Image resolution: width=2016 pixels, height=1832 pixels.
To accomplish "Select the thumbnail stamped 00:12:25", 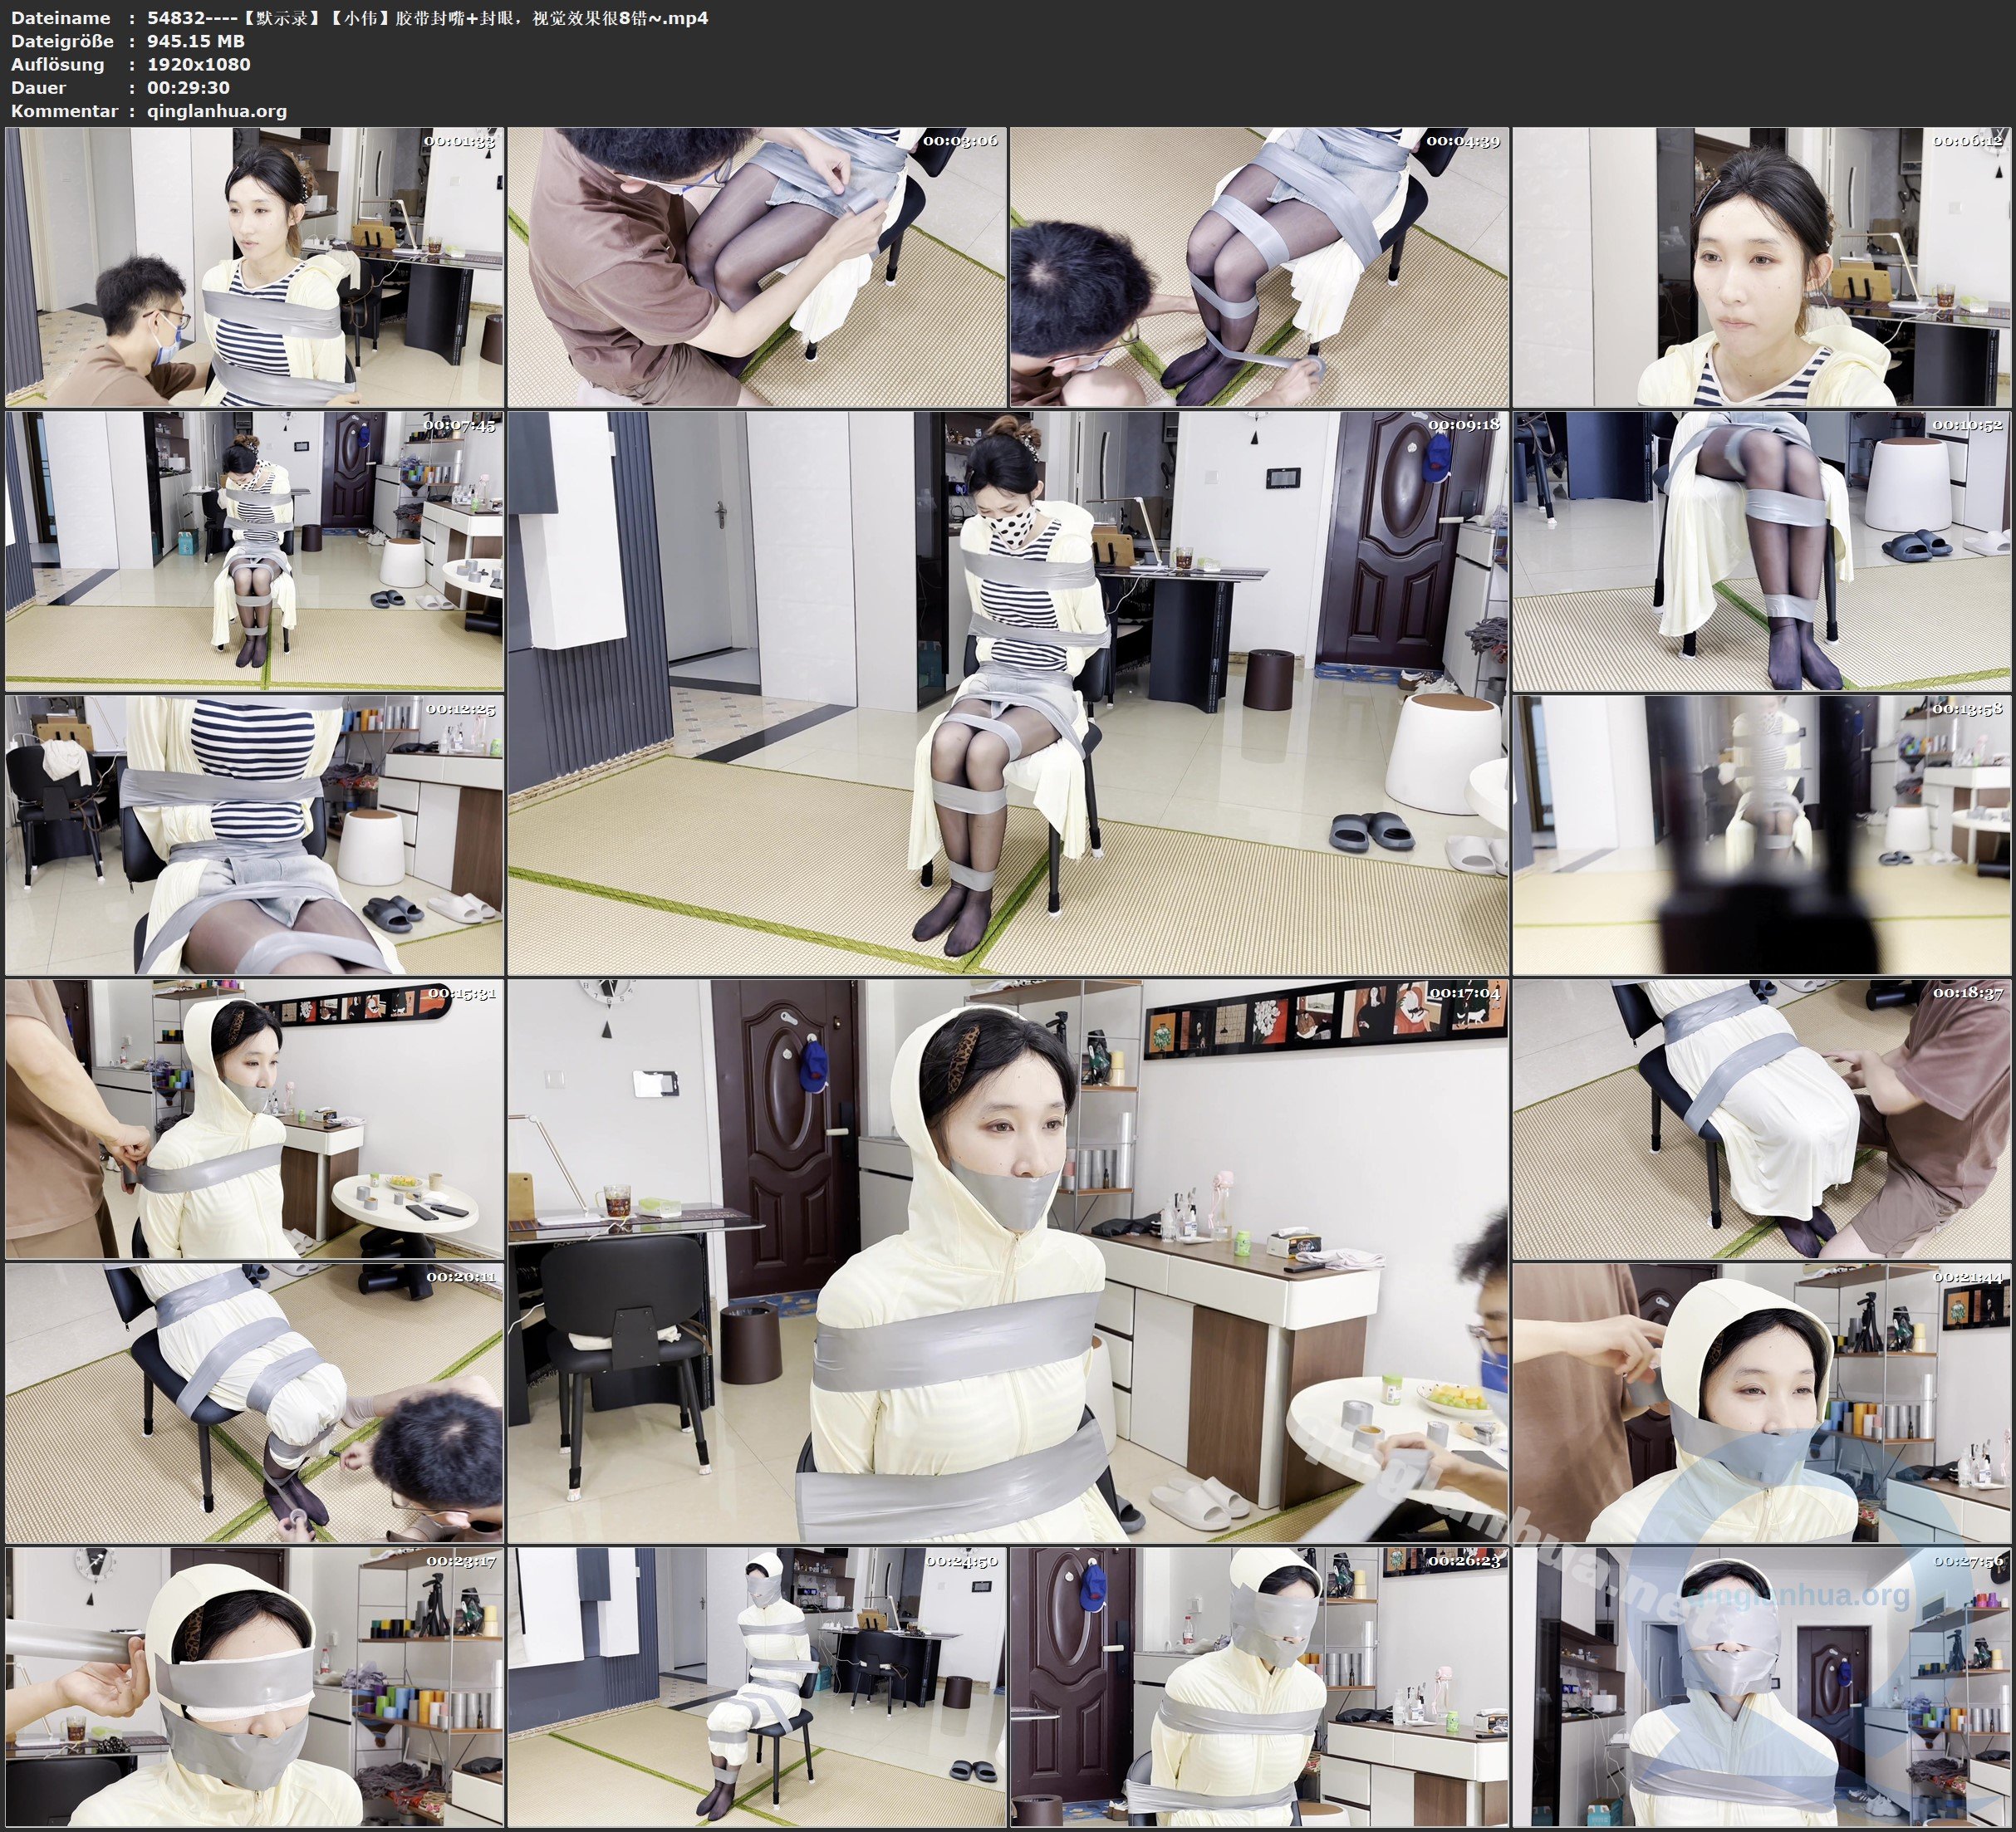I will tap(254, 835).
